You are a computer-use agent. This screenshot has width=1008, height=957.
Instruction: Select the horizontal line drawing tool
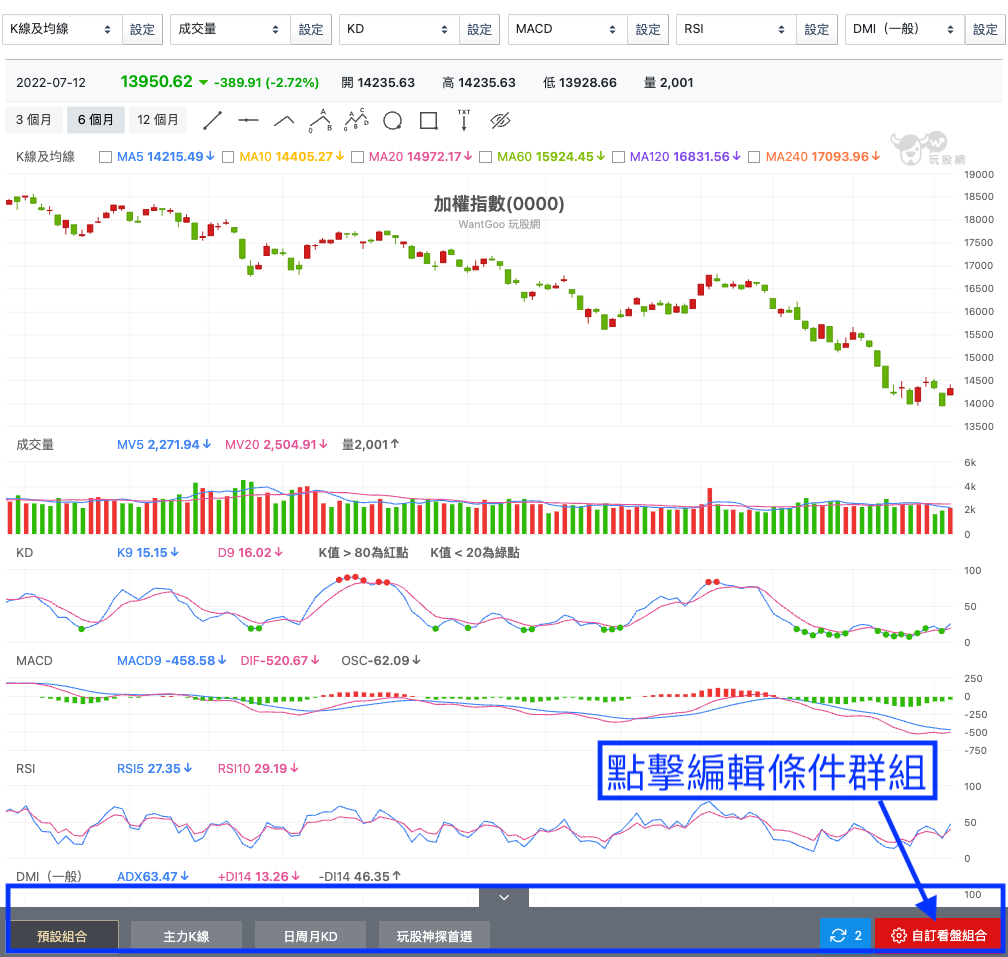248,121
